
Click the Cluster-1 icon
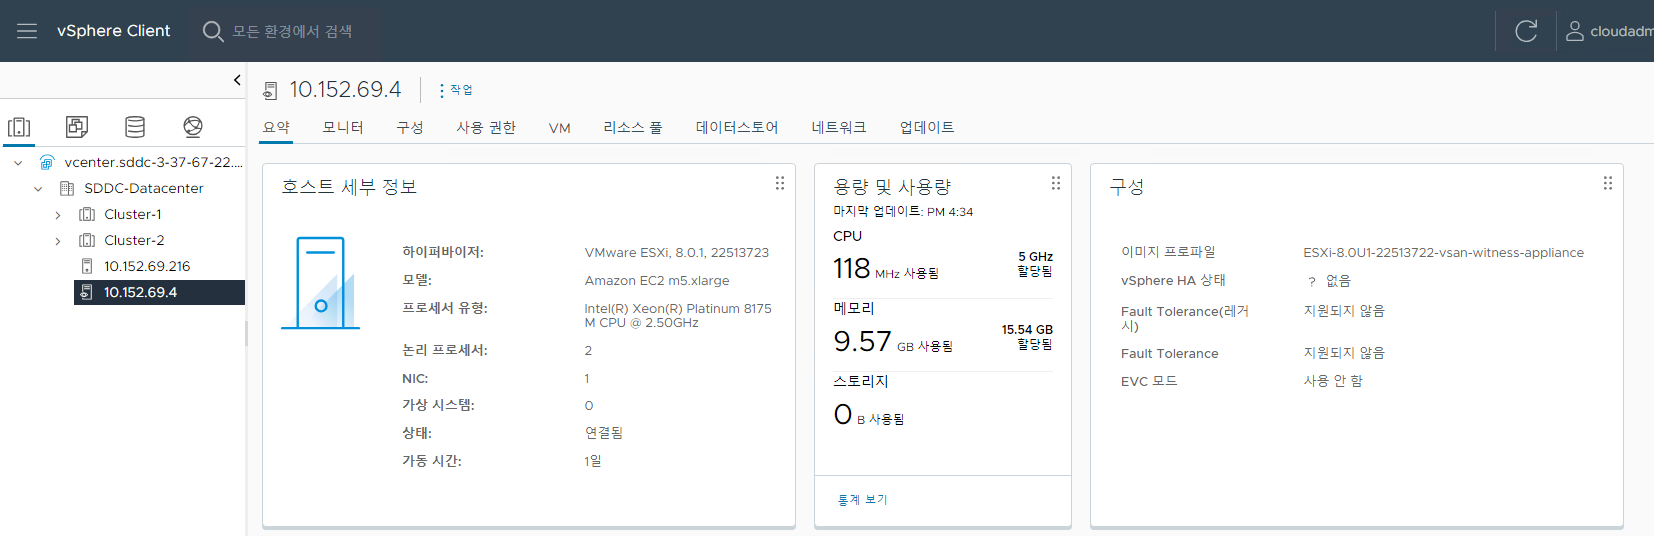coord(87,214)
